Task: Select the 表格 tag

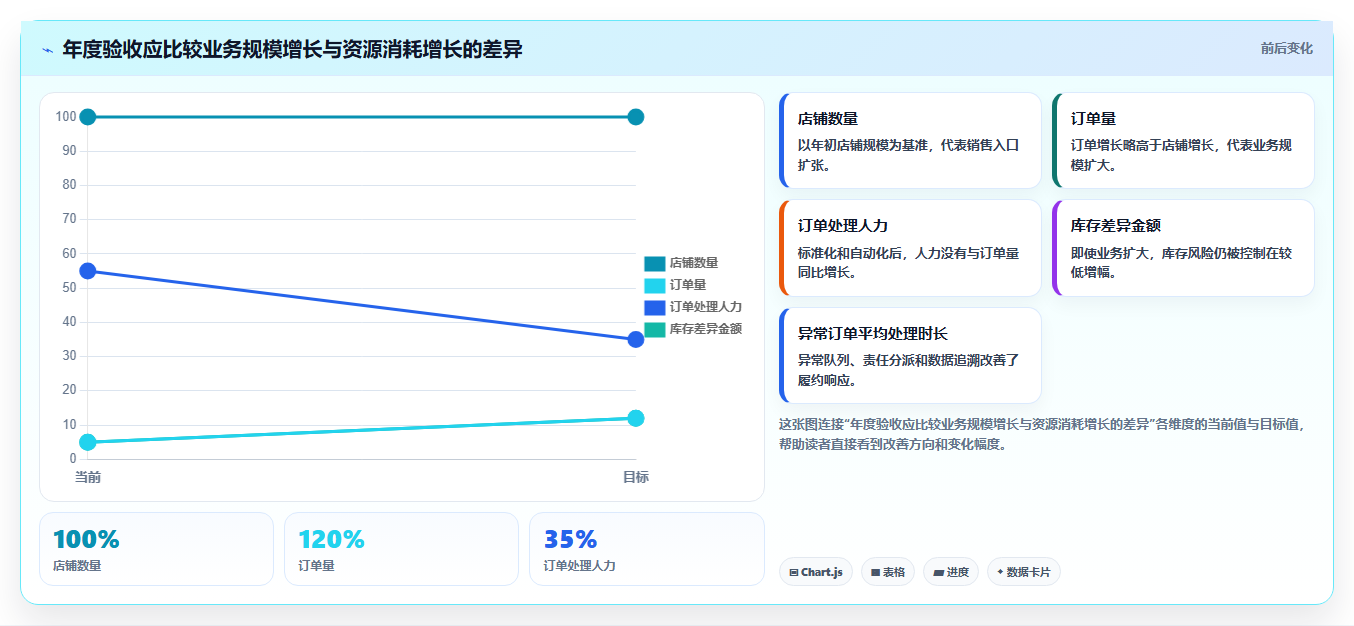Action: [x=887, y=572]
